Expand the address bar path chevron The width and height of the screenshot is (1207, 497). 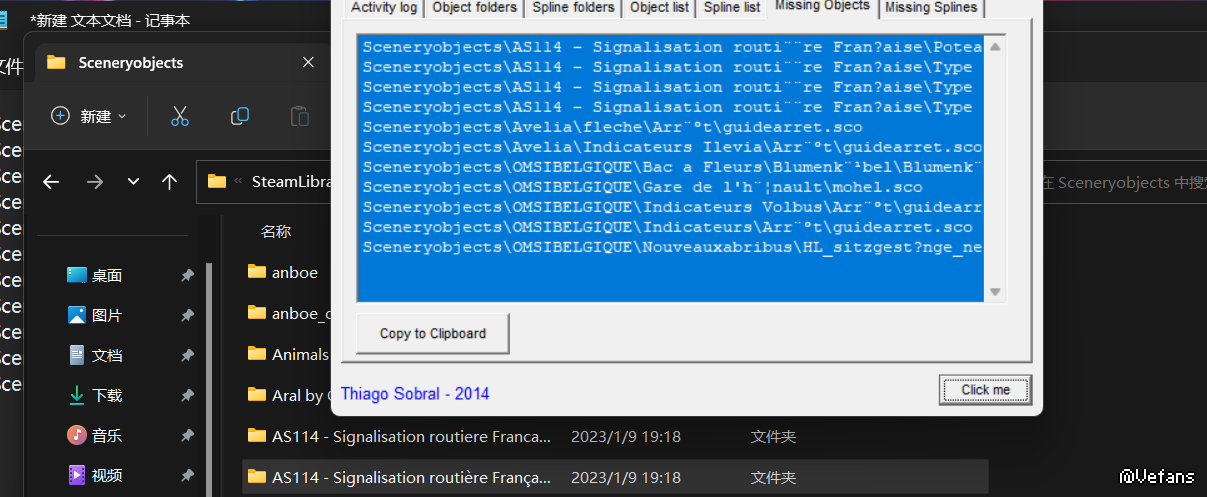pyautogui.click(x=239, y=181)
